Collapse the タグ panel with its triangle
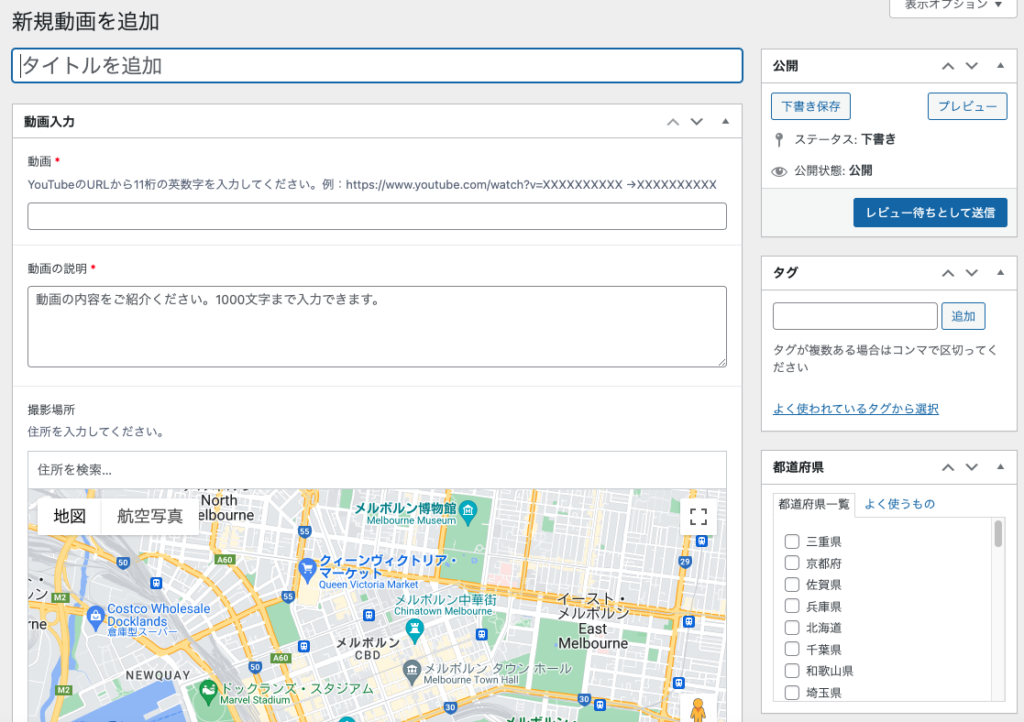1024x722 pixels. click(1000, 272)
